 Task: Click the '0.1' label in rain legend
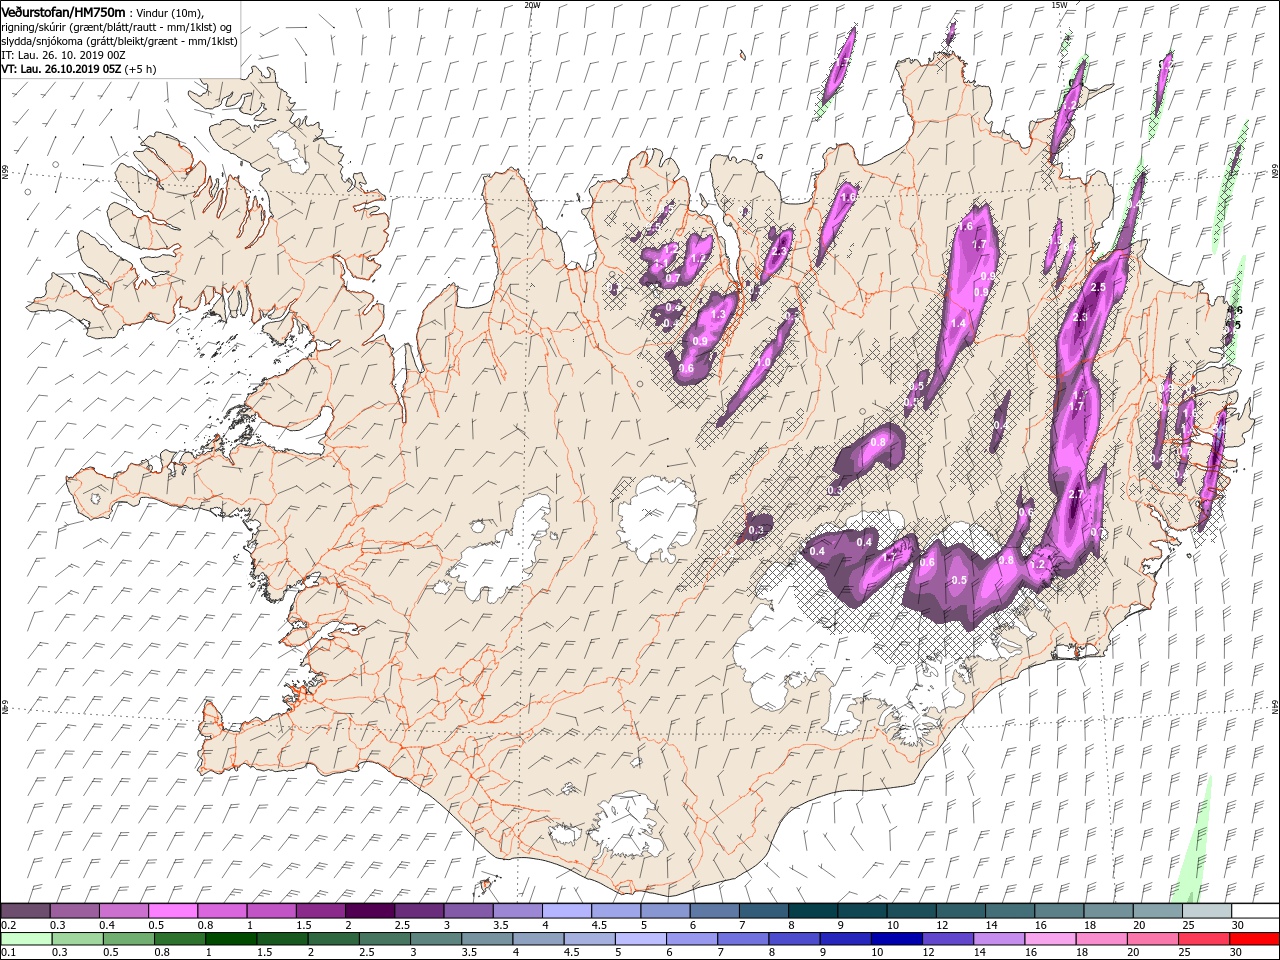pos(8,953)
